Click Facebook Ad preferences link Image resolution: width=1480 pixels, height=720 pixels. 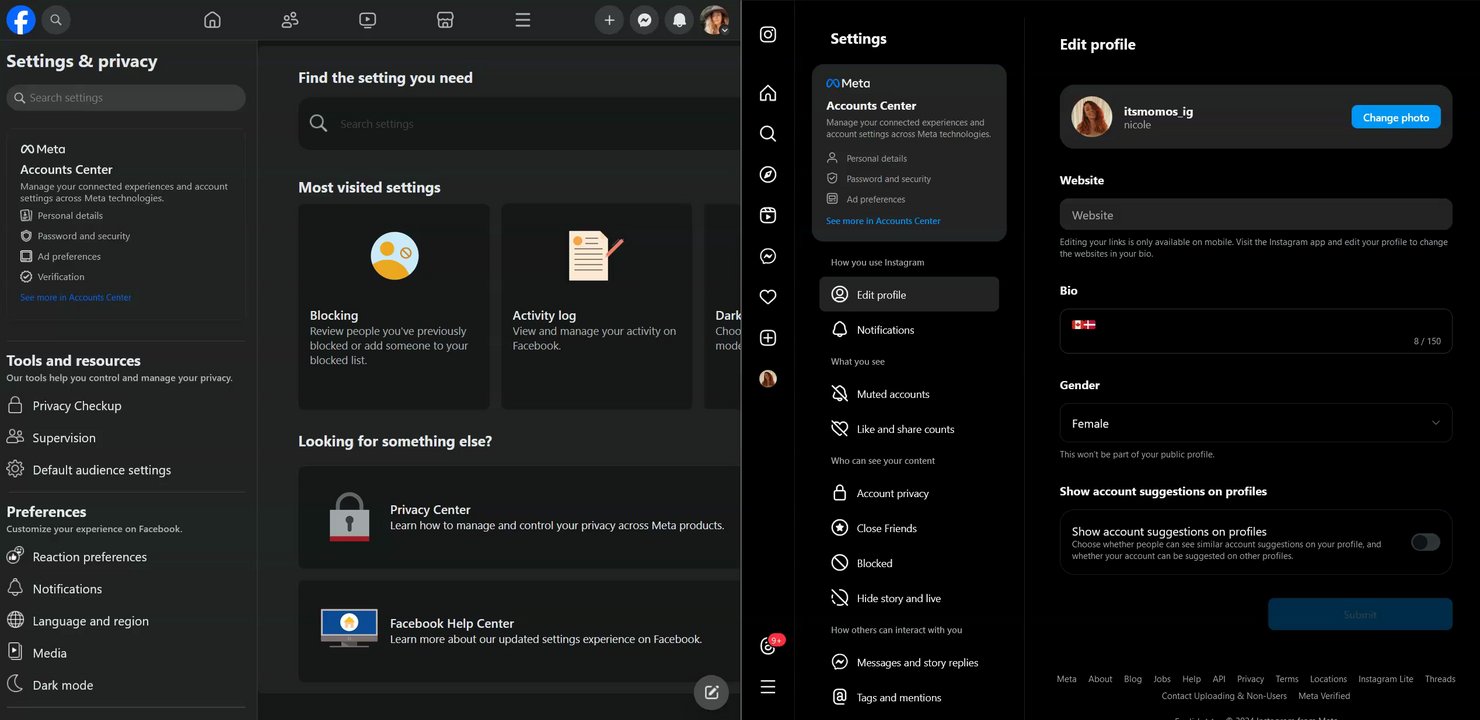tap(61, 257)
